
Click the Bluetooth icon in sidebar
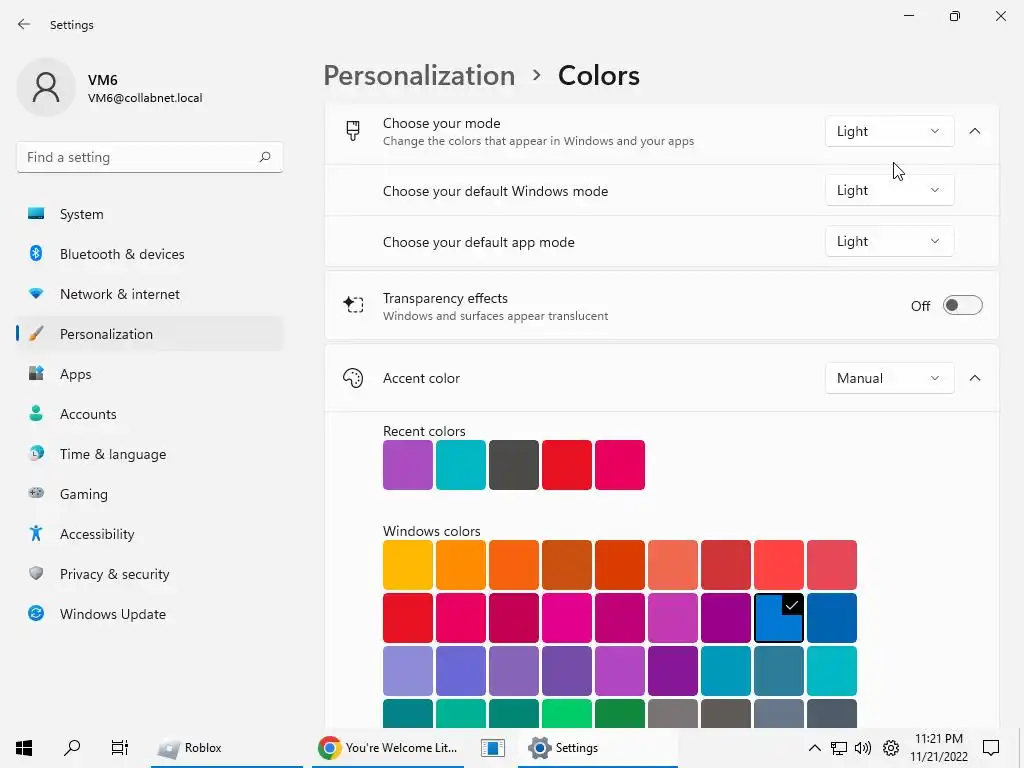pyautogui.click(x=36, y=253)
